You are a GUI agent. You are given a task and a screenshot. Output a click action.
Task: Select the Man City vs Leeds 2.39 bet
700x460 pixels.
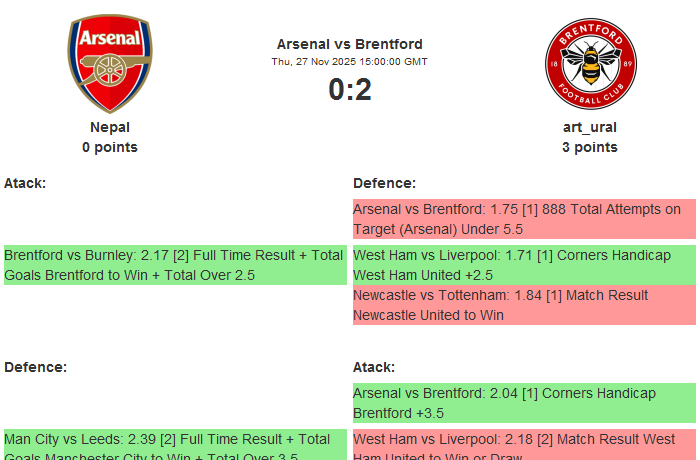coord(175,446)
